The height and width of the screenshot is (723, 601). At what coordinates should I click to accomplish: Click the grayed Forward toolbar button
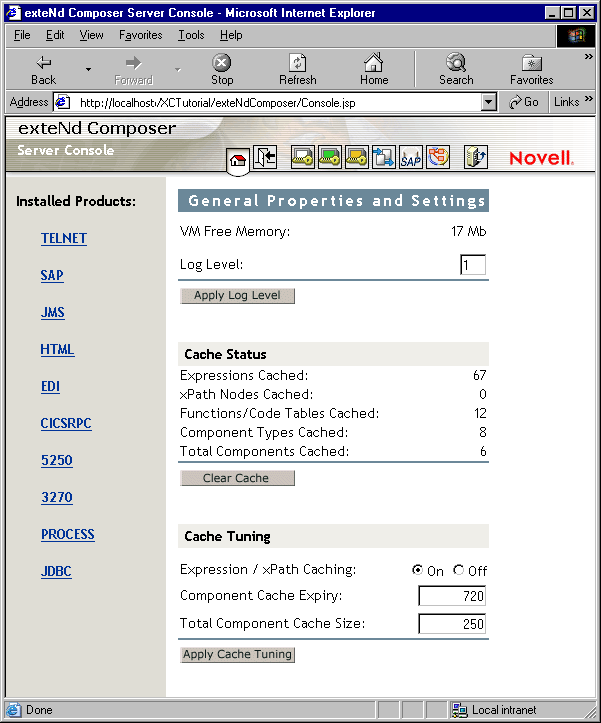[x=133, y=70]
